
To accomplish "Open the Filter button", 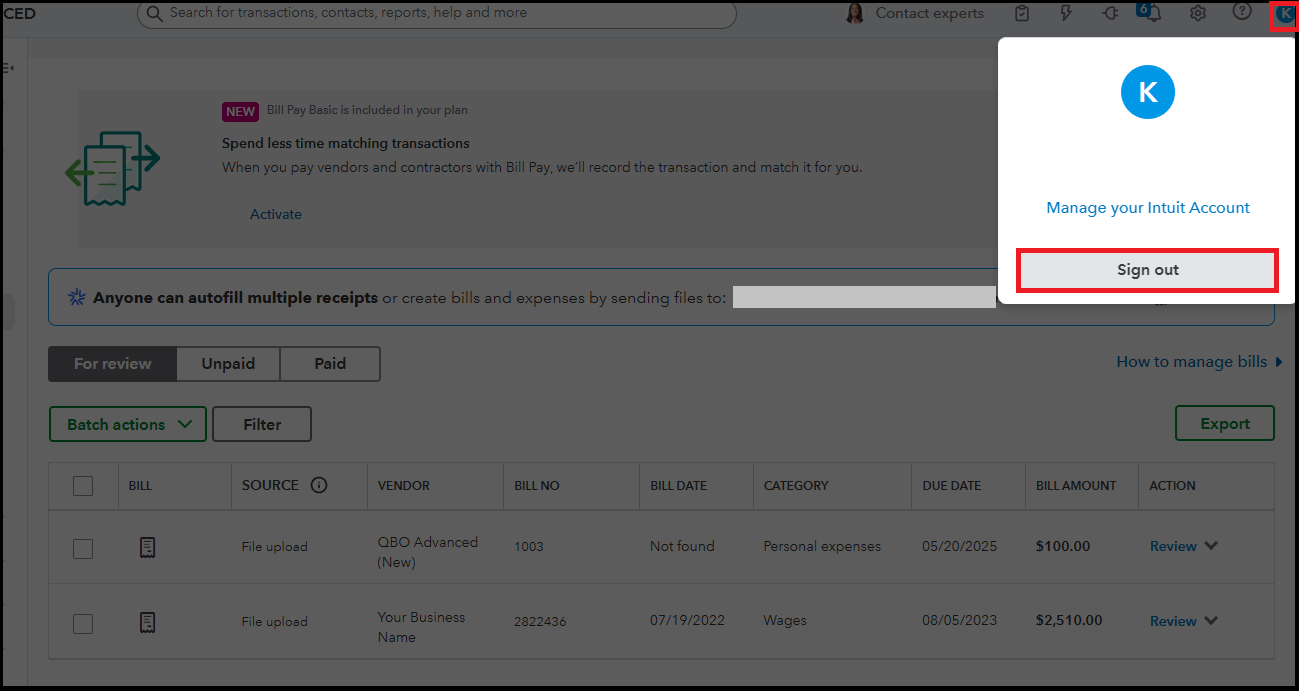I will [x=262, y=424].
